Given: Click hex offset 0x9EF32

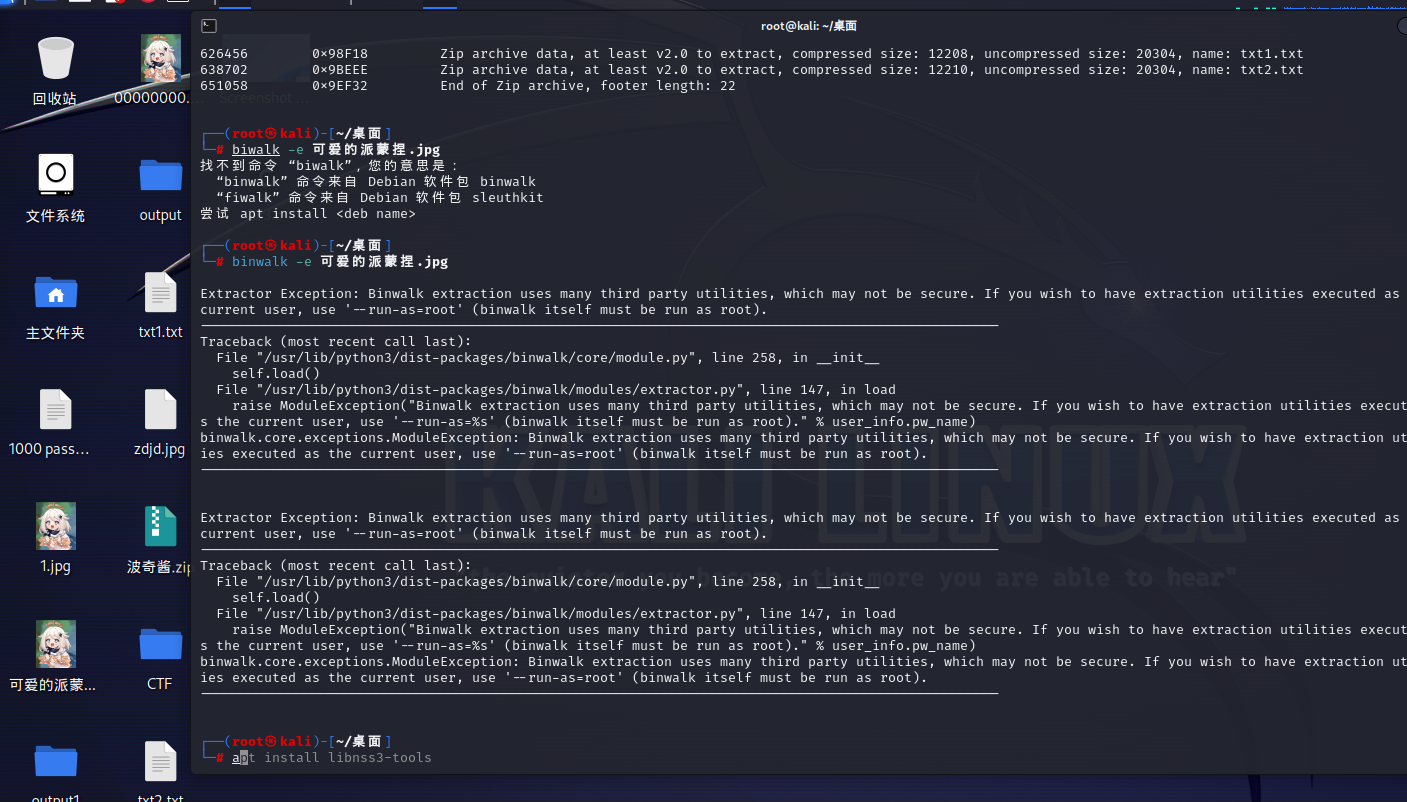Looking at the screenshot, I should (x=340, y=86).
